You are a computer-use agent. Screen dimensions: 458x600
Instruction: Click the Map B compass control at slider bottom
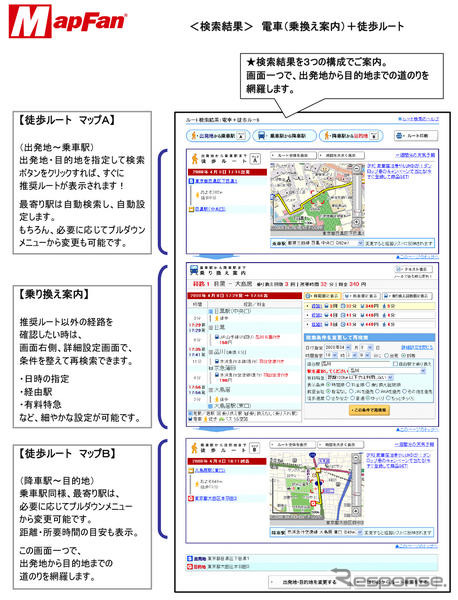tap(356, 511)
